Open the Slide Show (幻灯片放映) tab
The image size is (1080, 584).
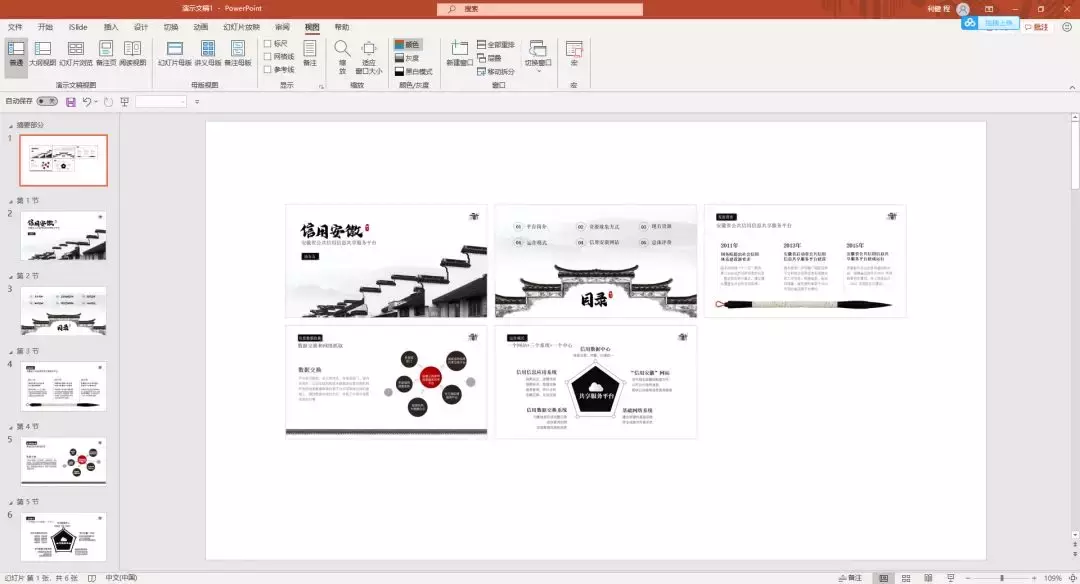(242, 27)
